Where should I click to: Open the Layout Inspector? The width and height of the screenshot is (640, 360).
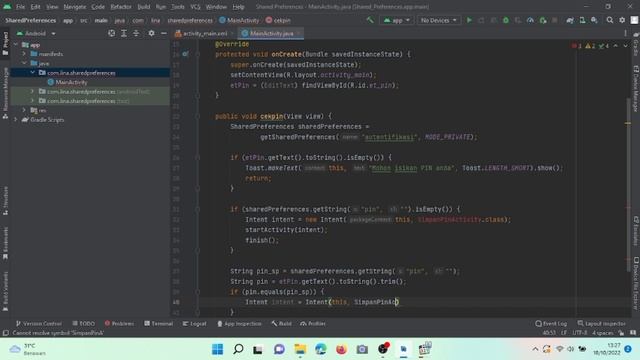601,323
